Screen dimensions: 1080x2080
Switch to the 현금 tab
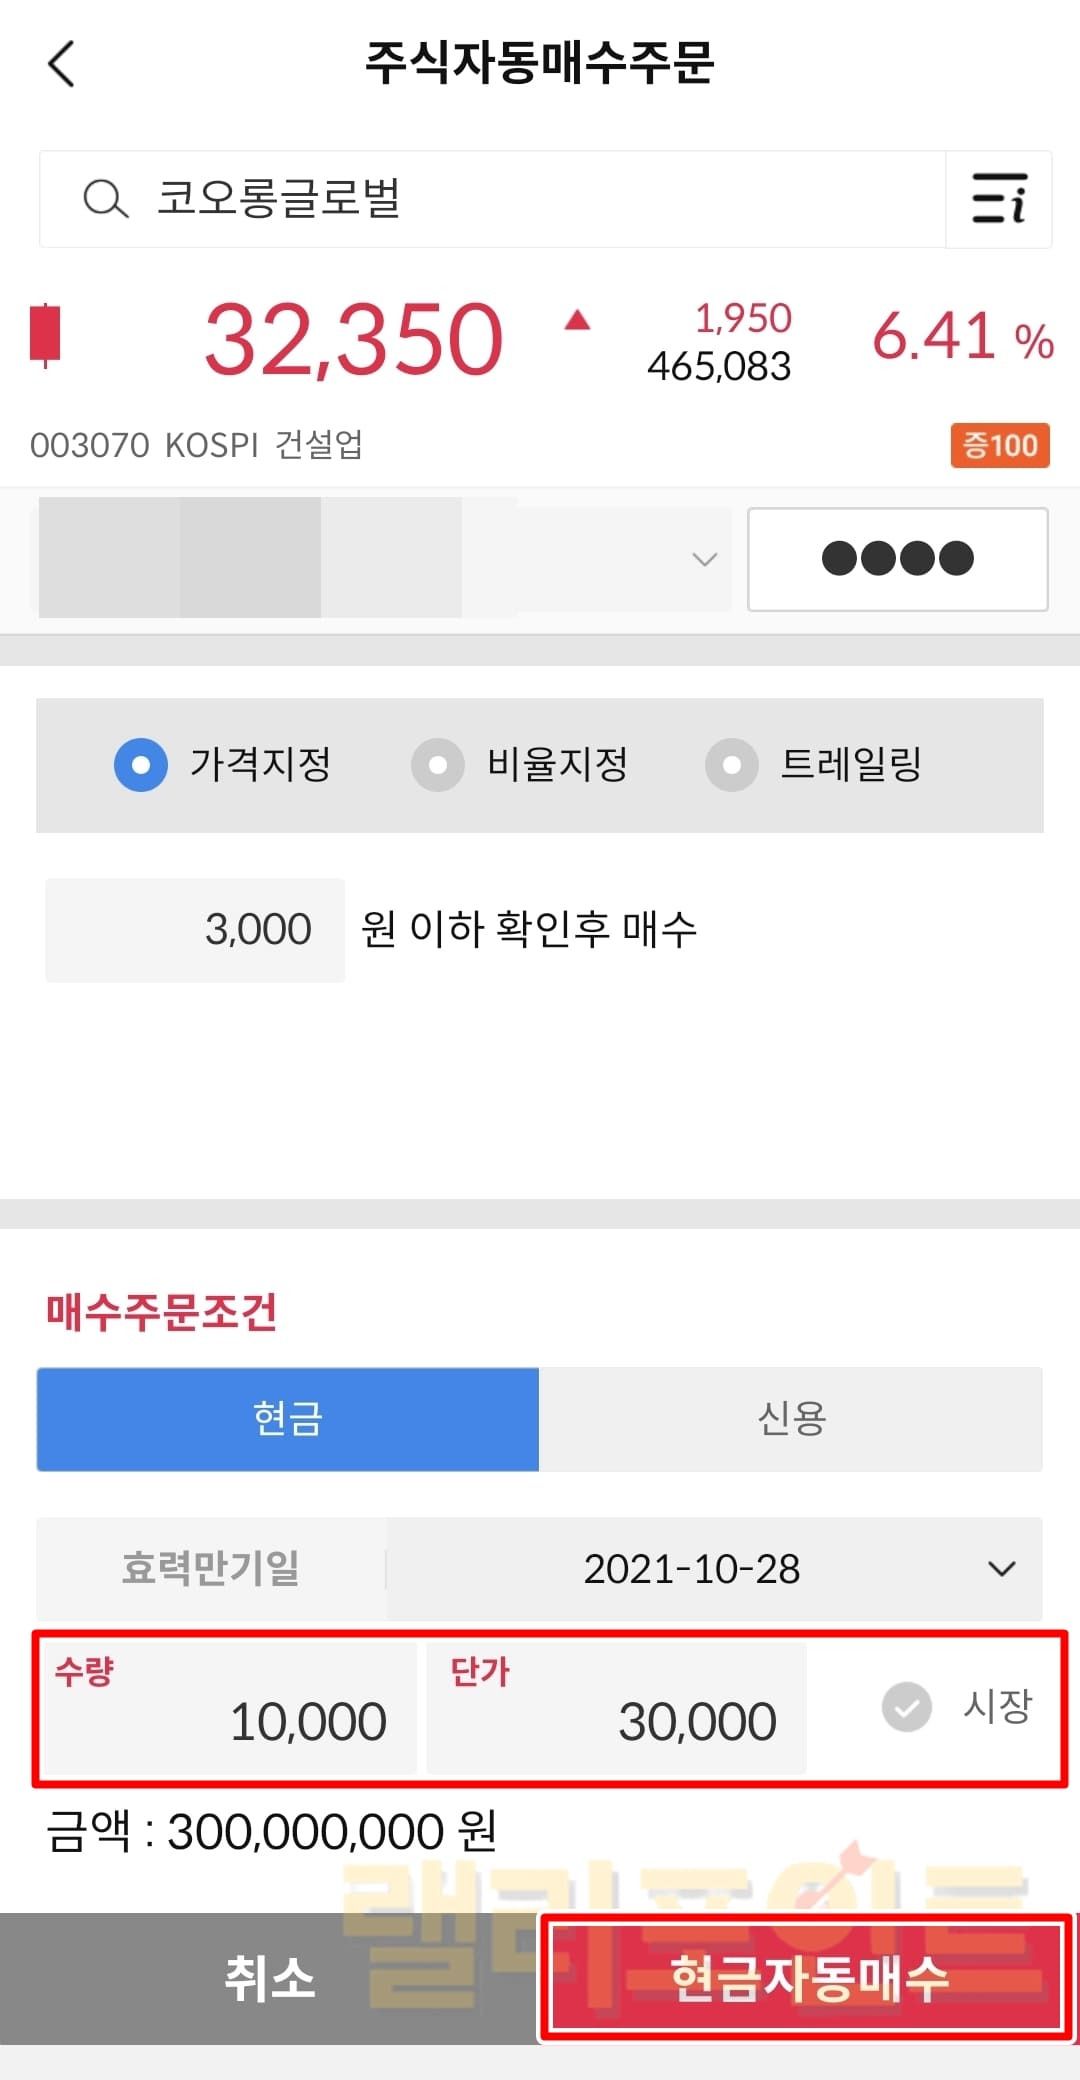tap(288, 1419)
